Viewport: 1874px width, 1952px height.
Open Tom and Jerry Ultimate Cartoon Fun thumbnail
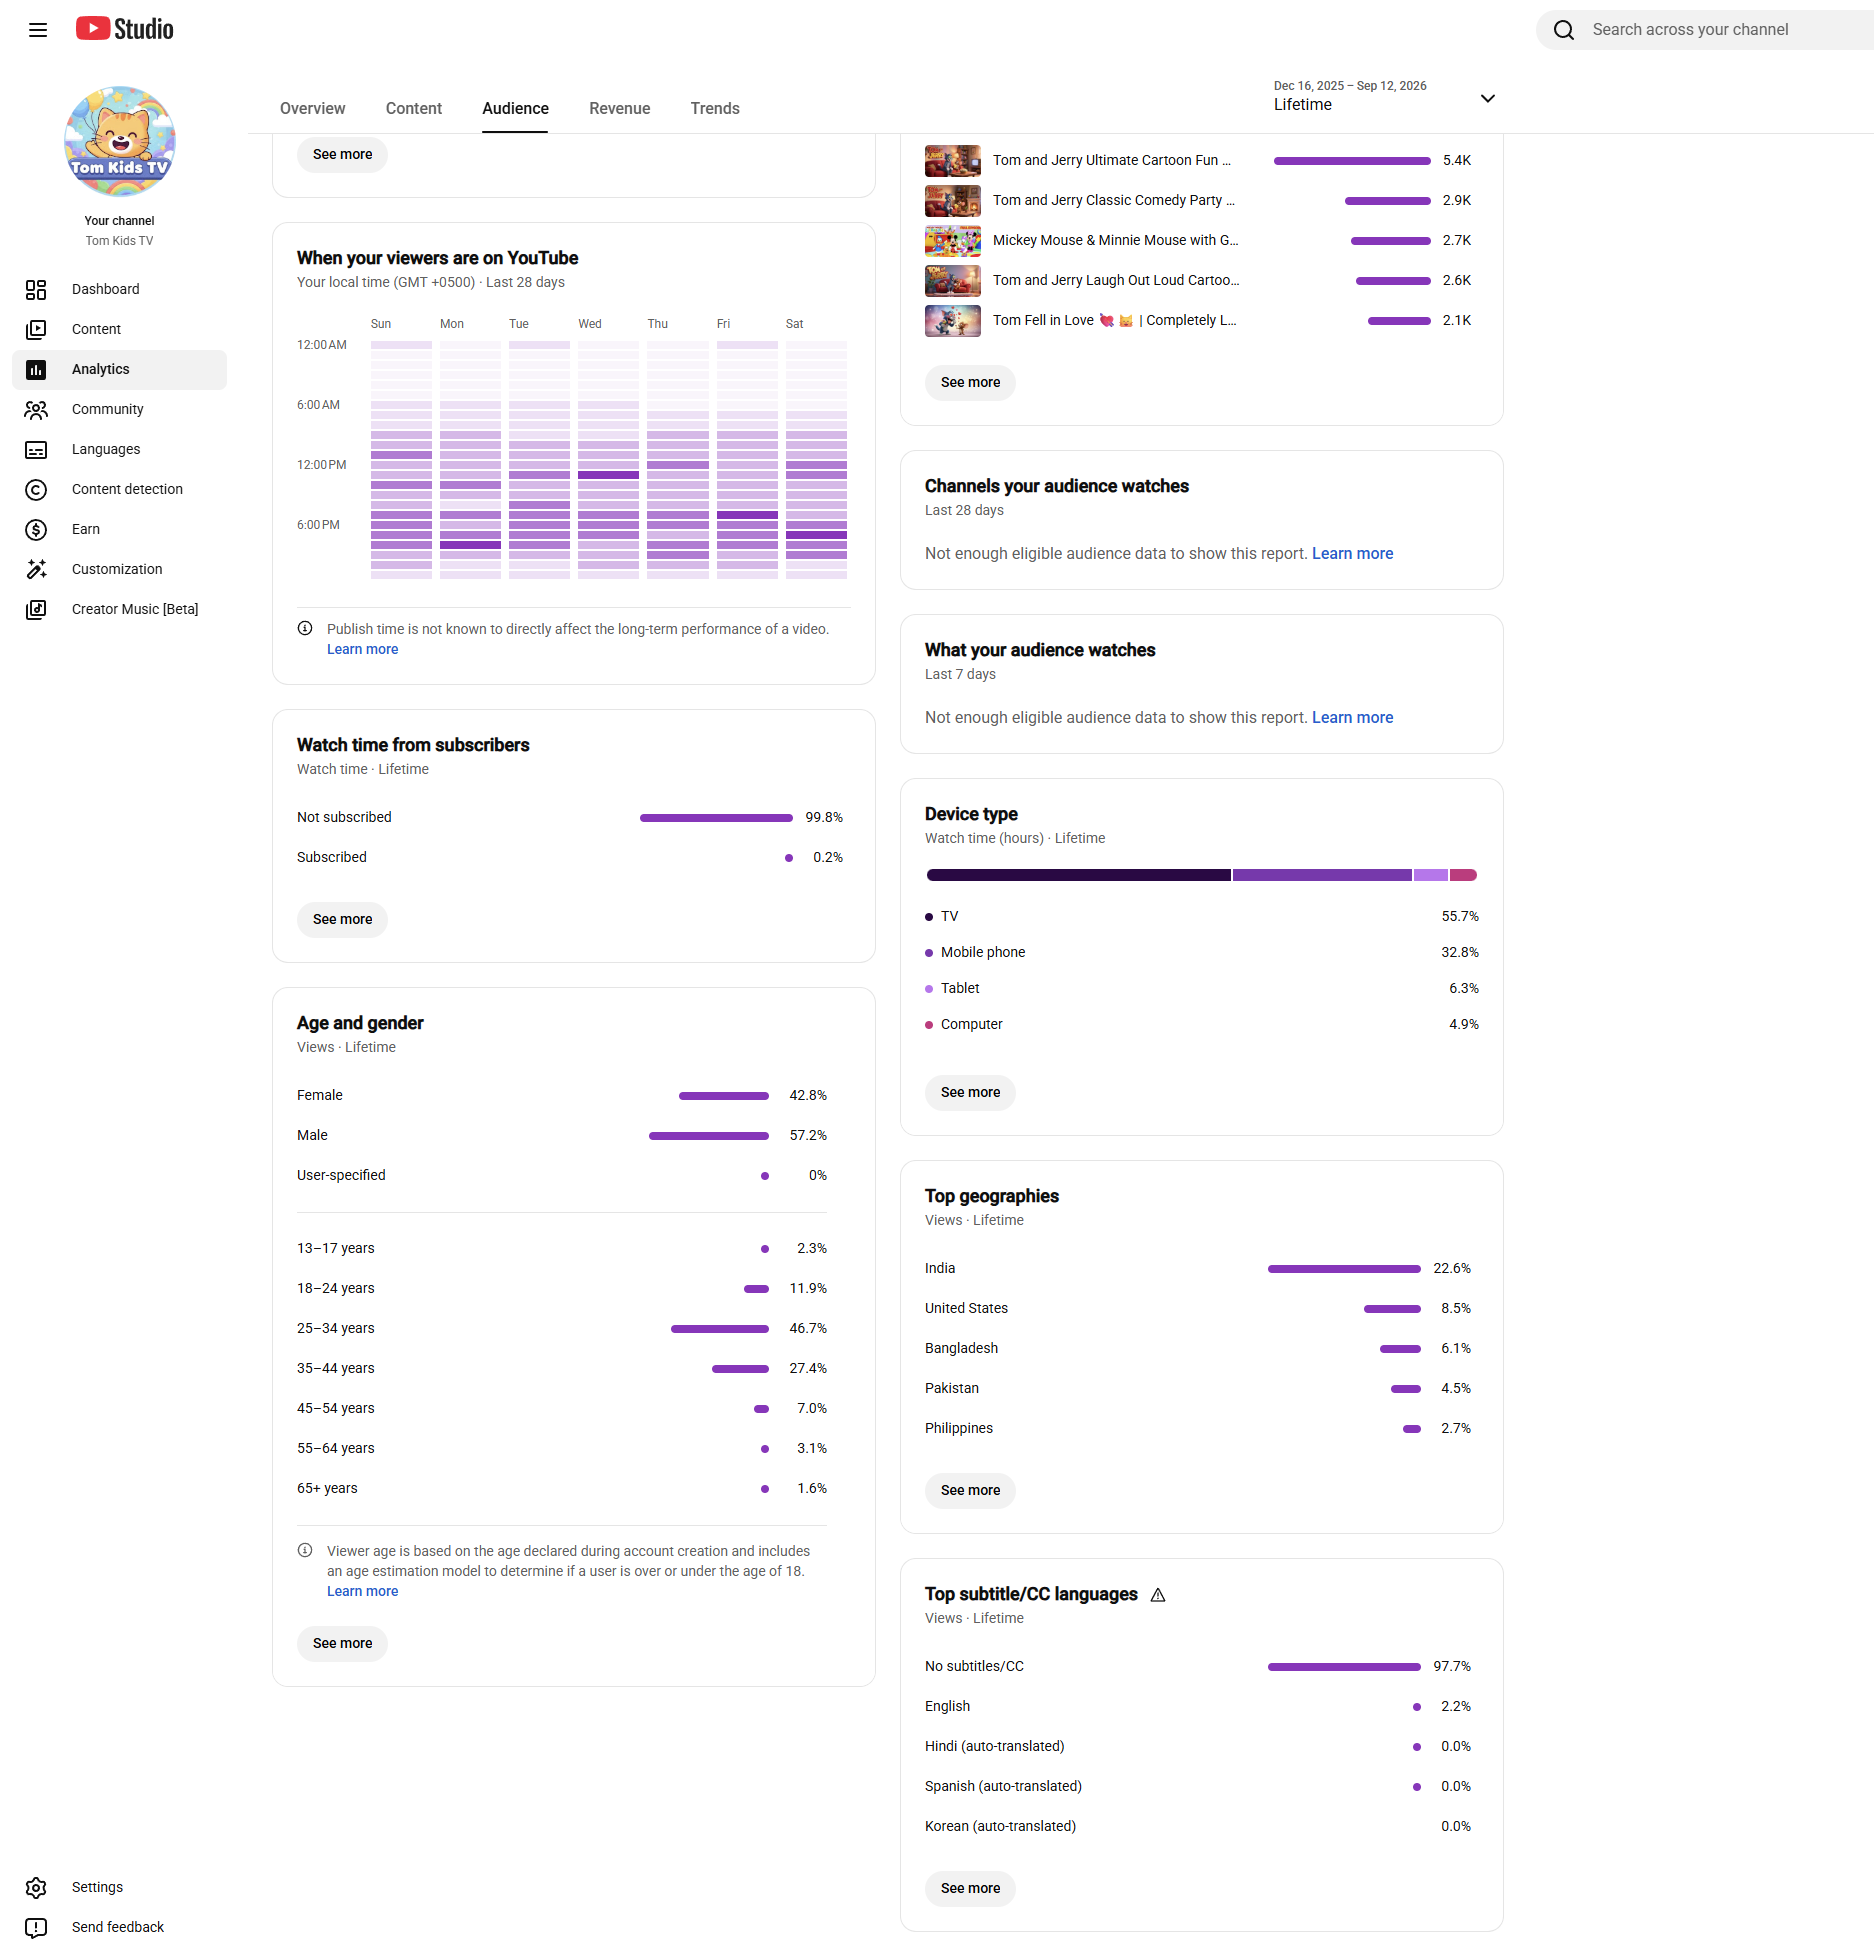coord(953,160)
